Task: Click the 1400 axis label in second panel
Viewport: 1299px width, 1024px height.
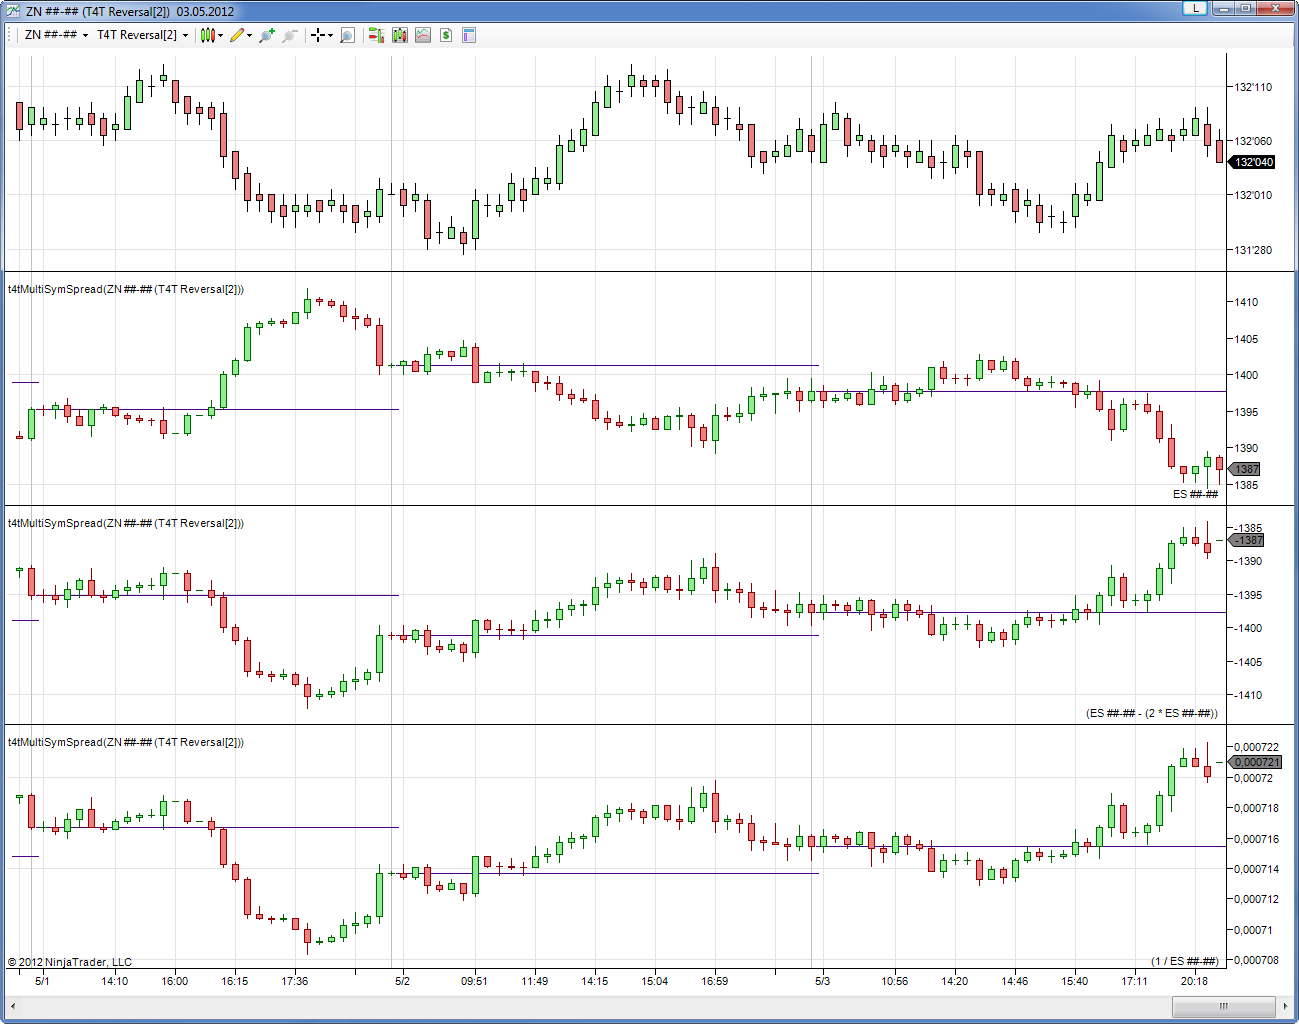Action: point(1246,375)
